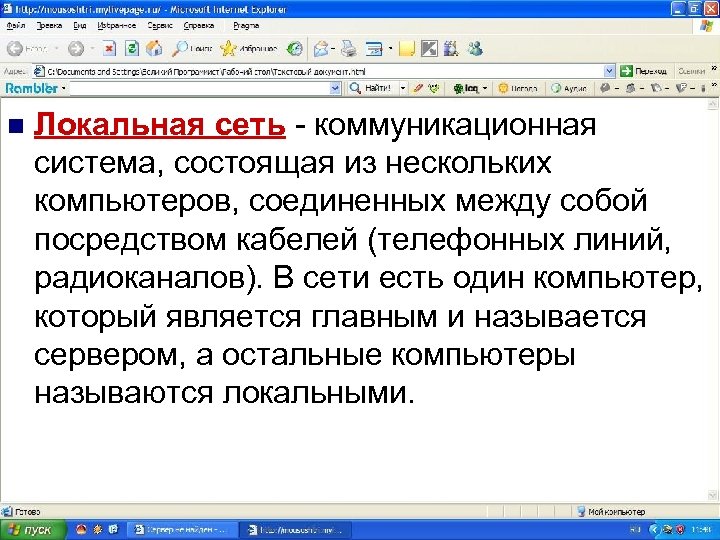The image size is (720, 540).
Task: Open Search with magnifier icon
Action: click(192, 48)
